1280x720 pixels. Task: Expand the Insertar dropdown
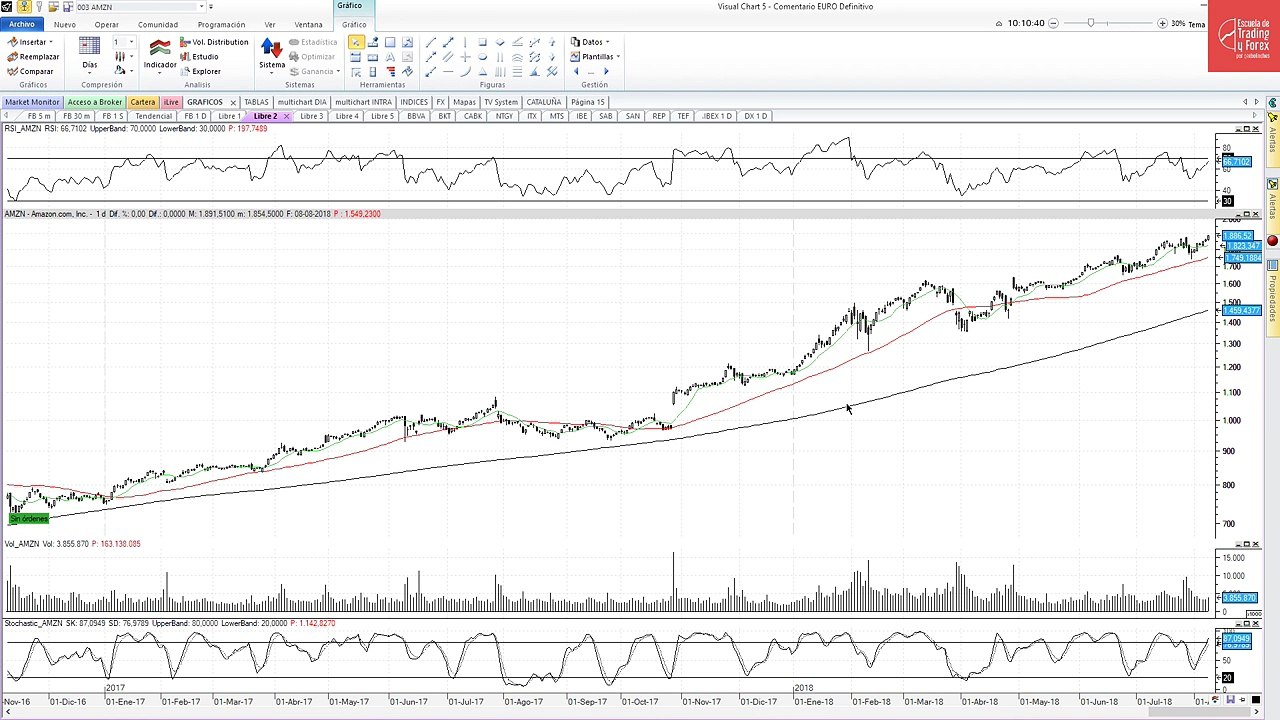[30, 42]
